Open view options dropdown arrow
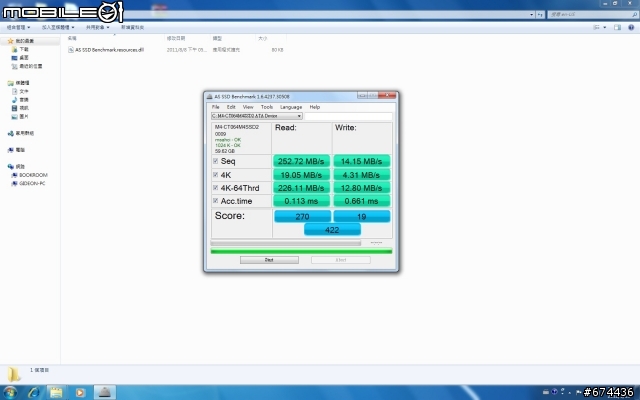 pos(604,27)
